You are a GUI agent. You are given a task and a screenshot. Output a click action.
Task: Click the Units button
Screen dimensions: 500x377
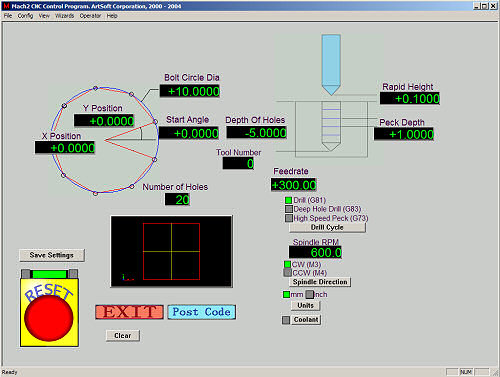[305, 305]
